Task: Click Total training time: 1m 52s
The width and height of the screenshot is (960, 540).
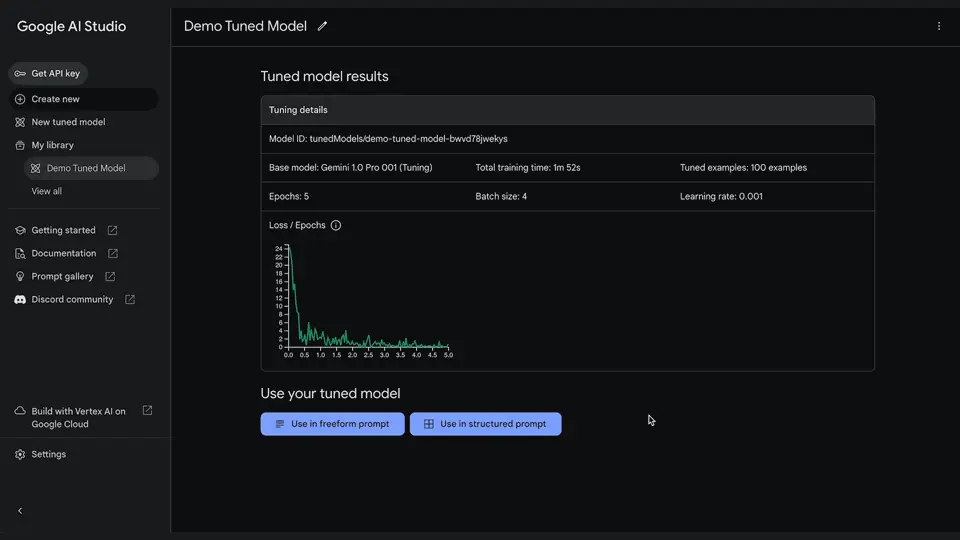Action: (x=528, y=168)
